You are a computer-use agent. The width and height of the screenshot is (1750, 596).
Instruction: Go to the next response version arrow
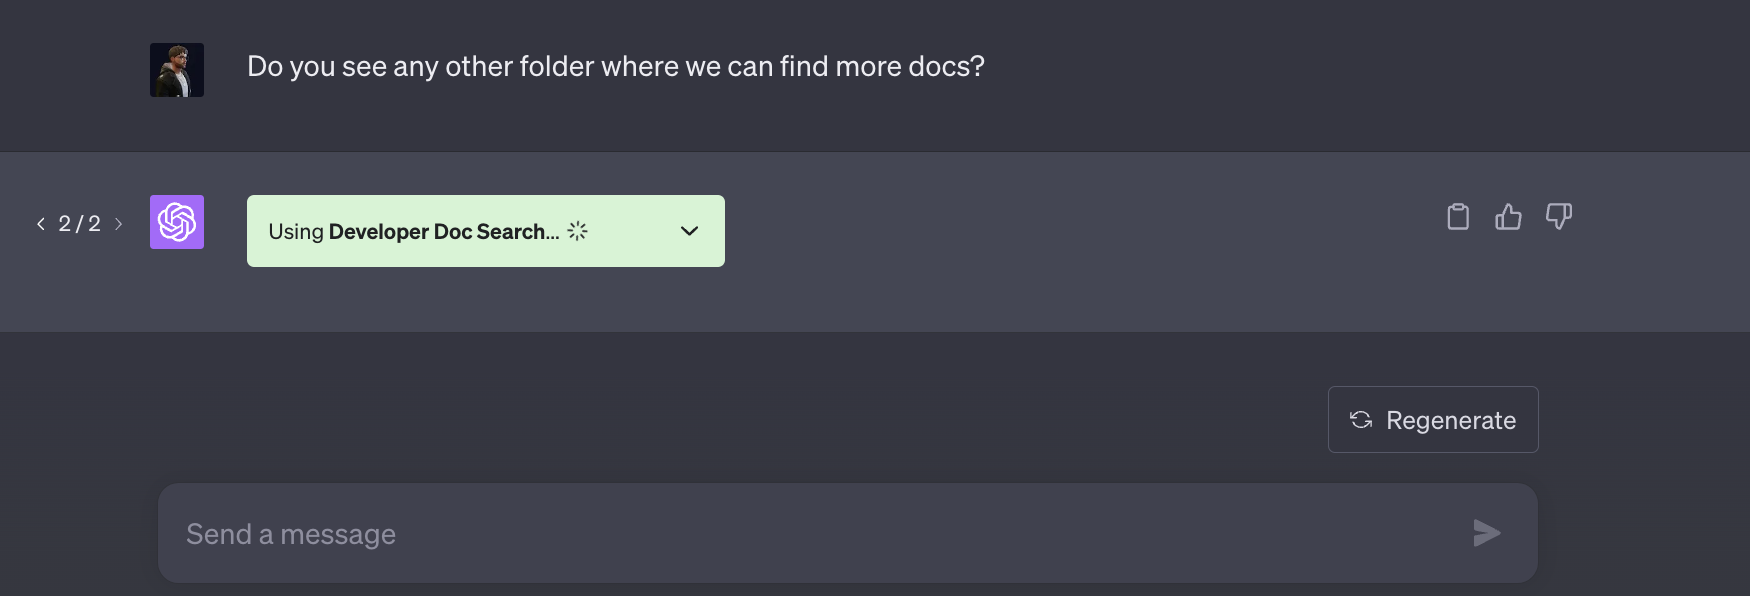[x=118, y=224]
